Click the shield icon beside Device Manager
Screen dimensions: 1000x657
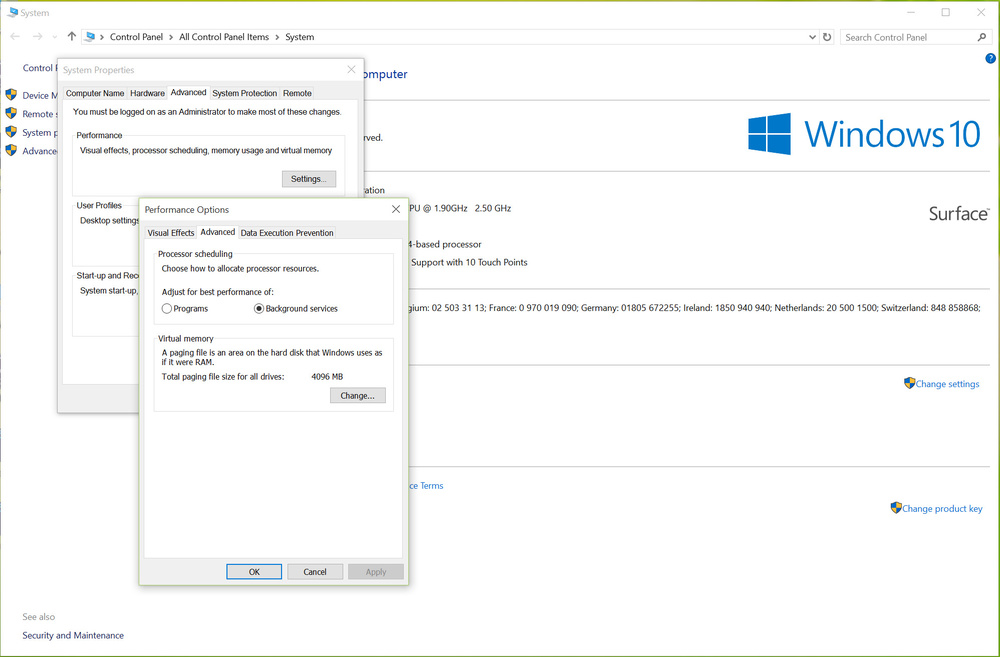[x=11, y=95]
